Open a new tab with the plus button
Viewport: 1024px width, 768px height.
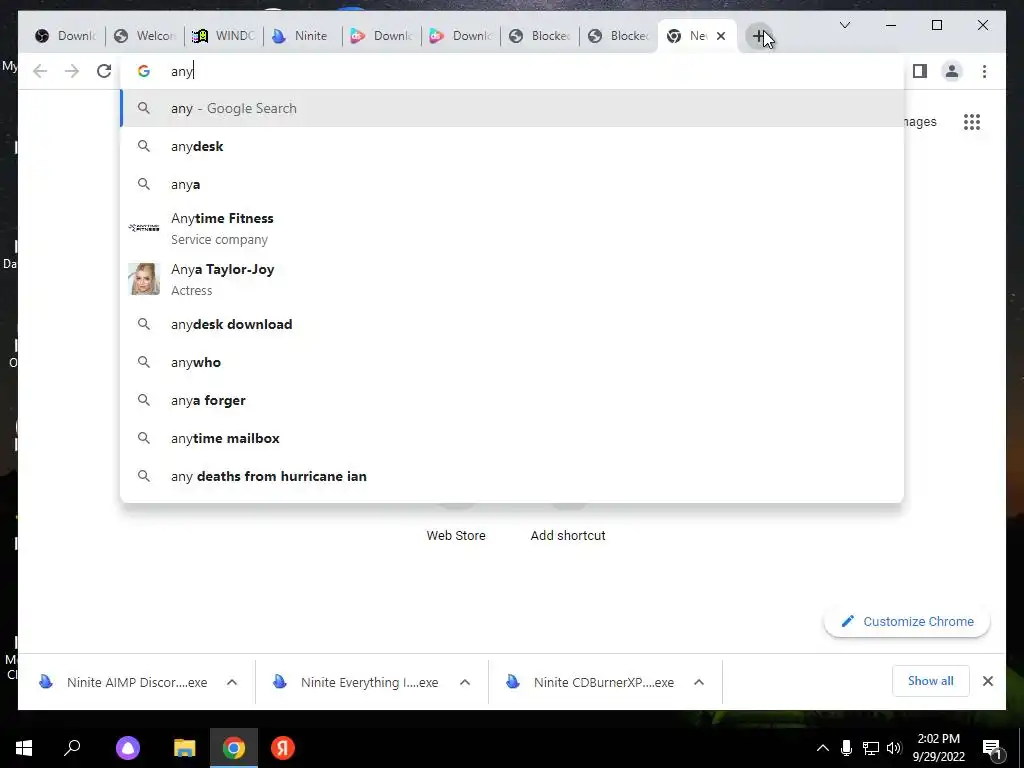[x=759, y=36]
